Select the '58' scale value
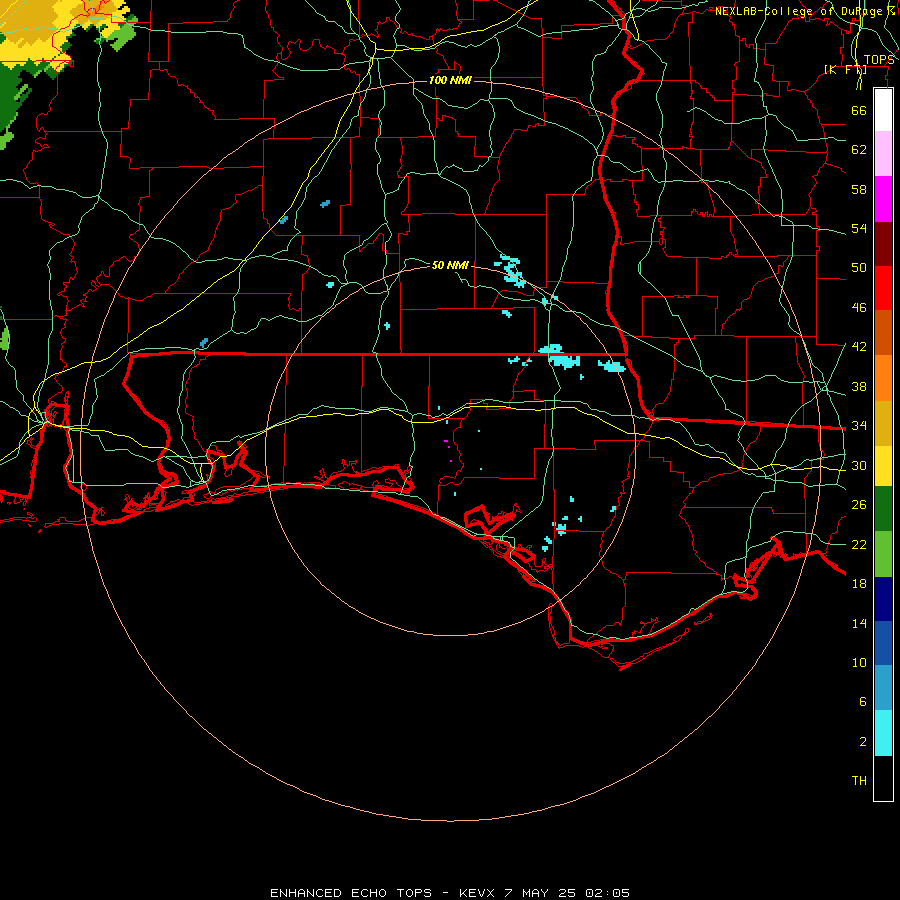900x900 pixels. (859, 189)
